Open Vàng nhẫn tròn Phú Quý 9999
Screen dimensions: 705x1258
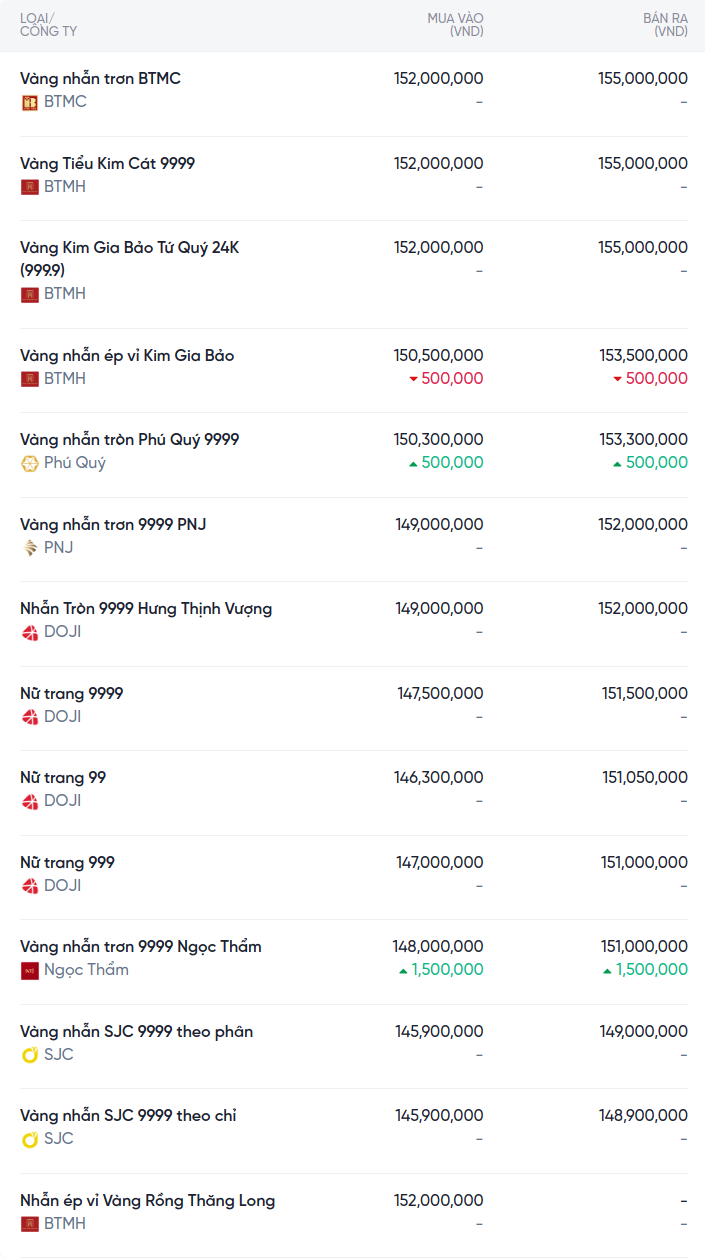pyautogui.click(x=129, y=440)
